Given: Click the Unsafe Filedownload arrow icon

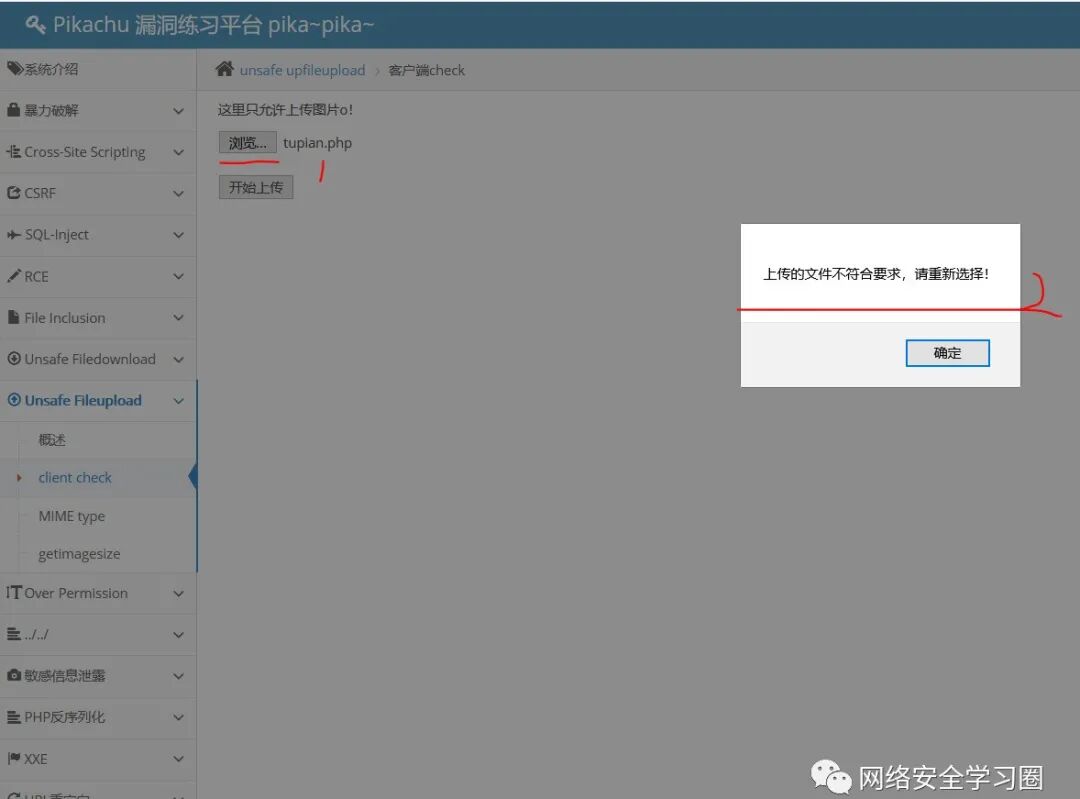Looking at the screenshot, I should pos(14,358).
